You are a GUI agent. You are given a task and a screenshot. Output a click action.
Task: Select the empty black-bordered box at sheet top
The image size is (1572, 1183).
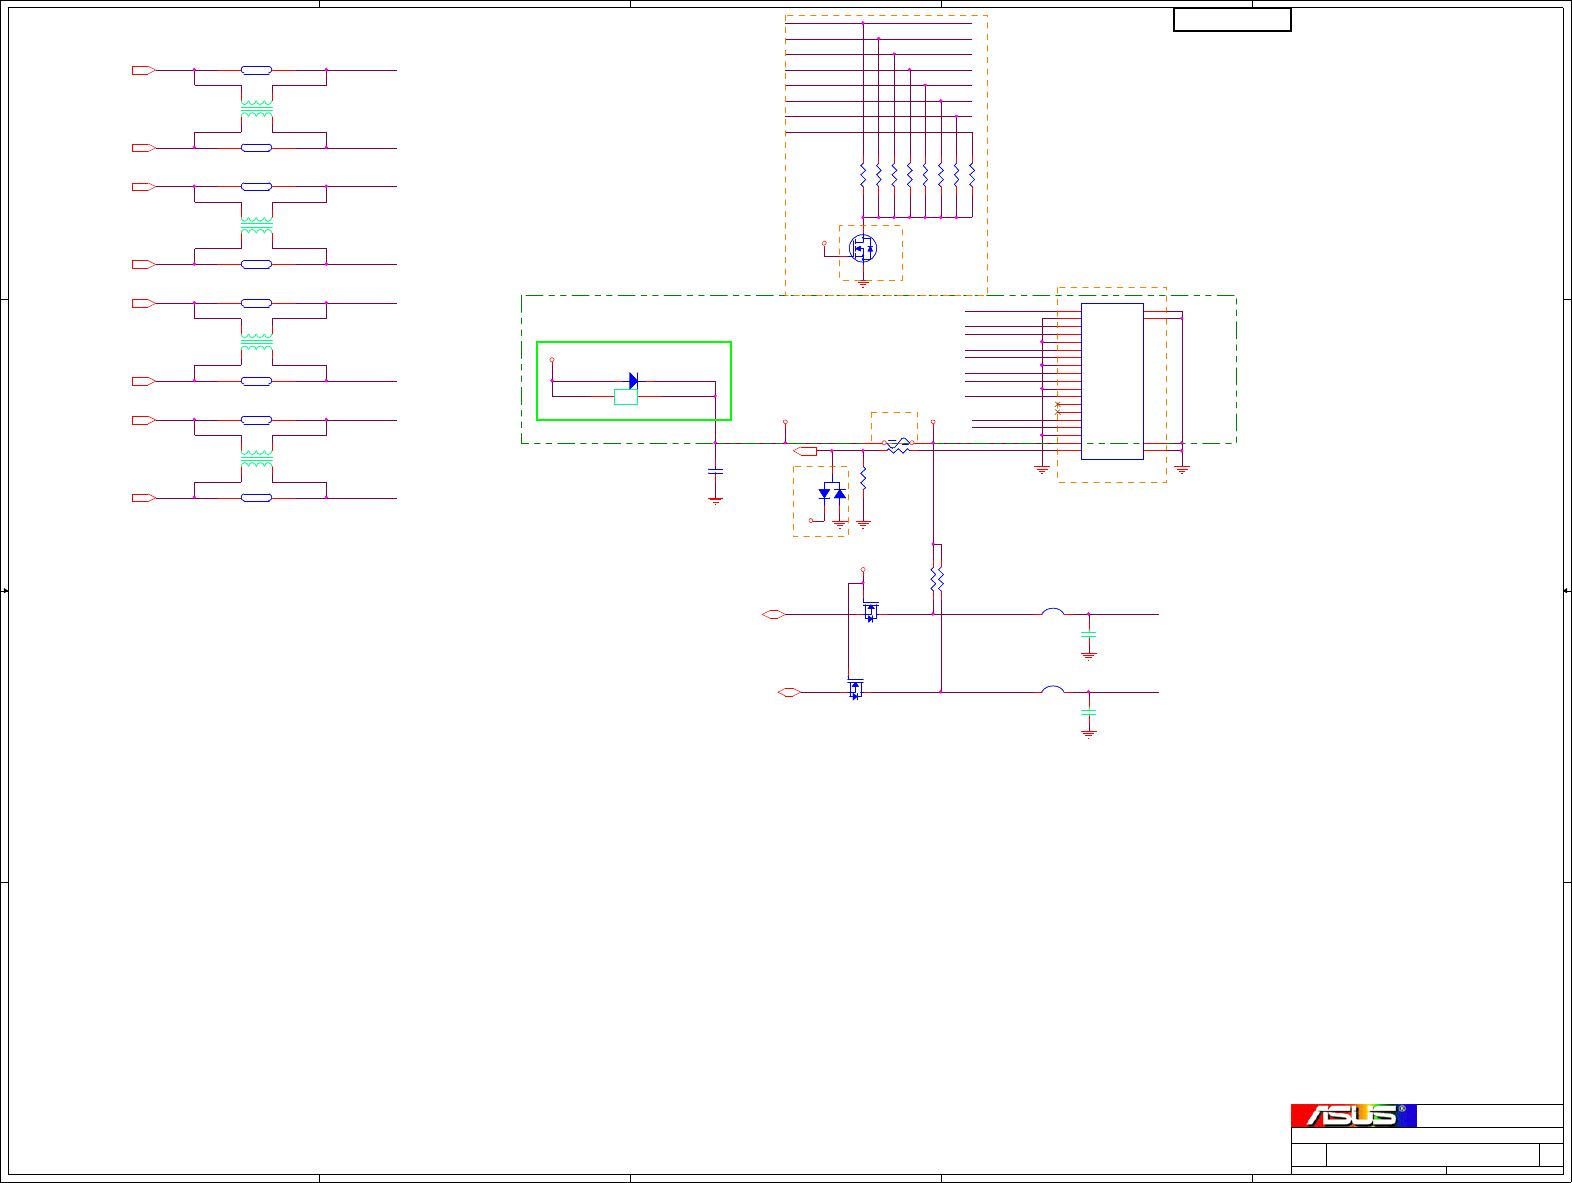[x=1232, y=20]
